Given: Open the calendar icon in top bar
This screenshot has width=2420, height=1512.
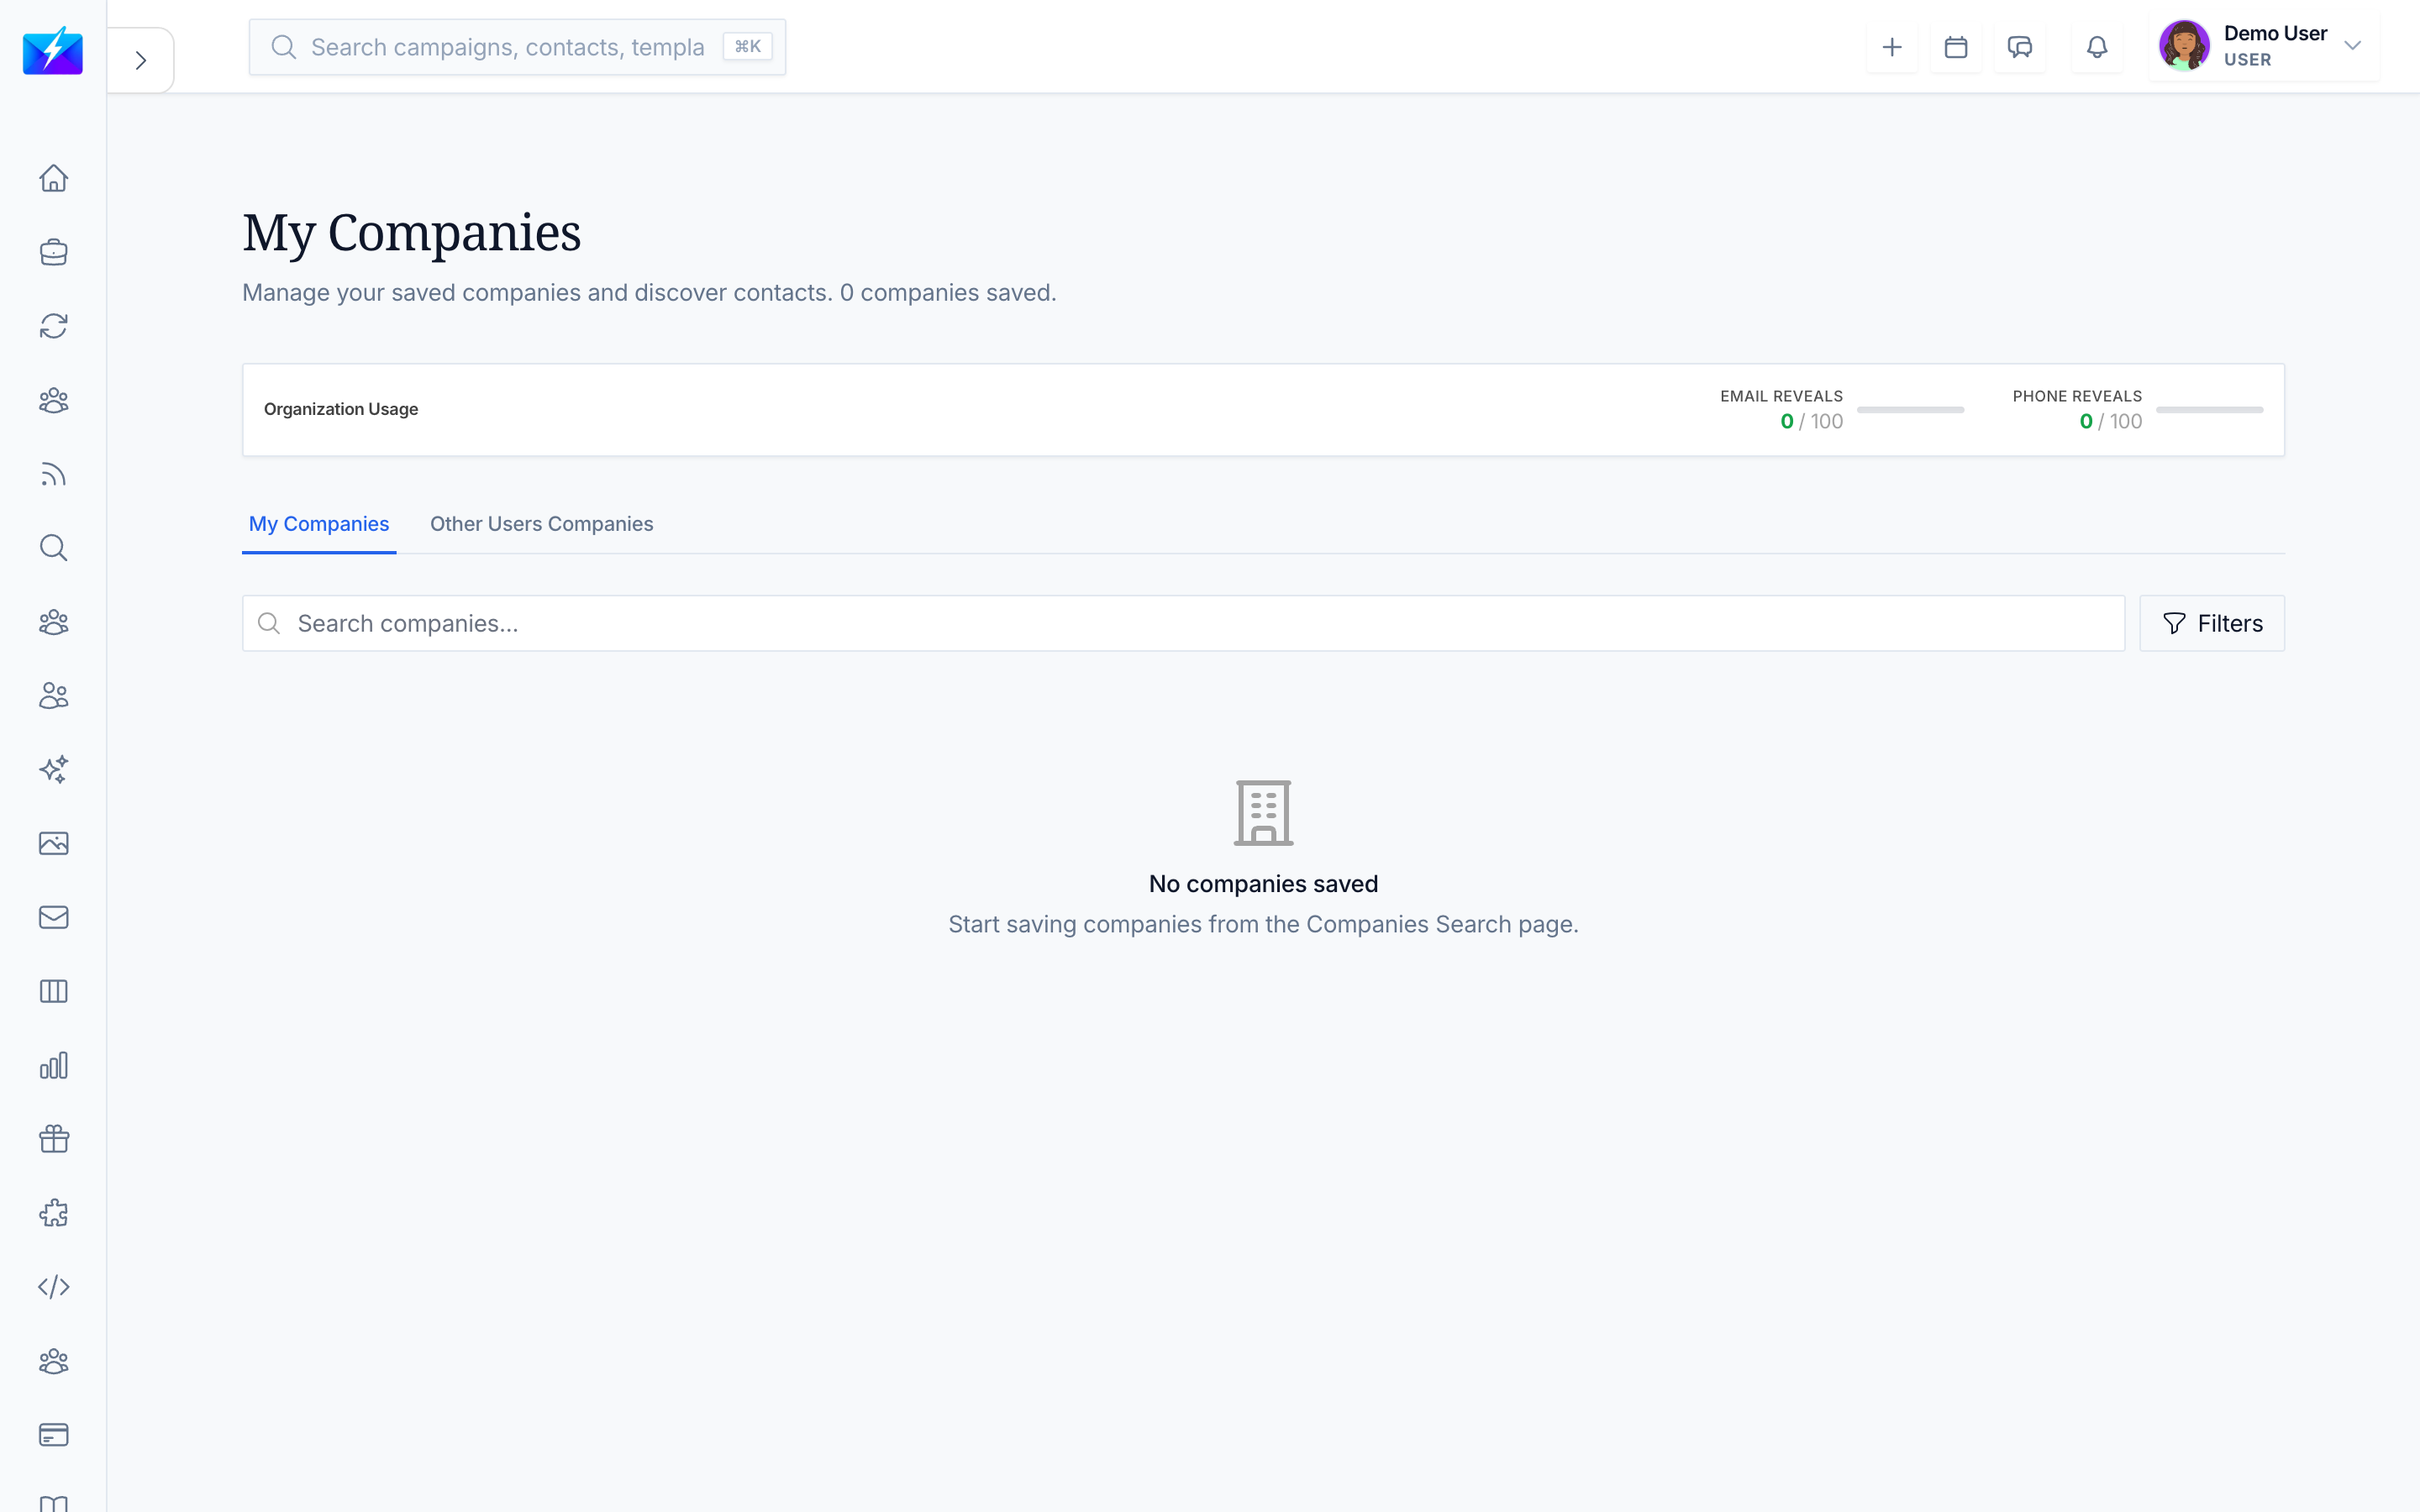Looking at the screenshot, I should (x=1956, y=47).
